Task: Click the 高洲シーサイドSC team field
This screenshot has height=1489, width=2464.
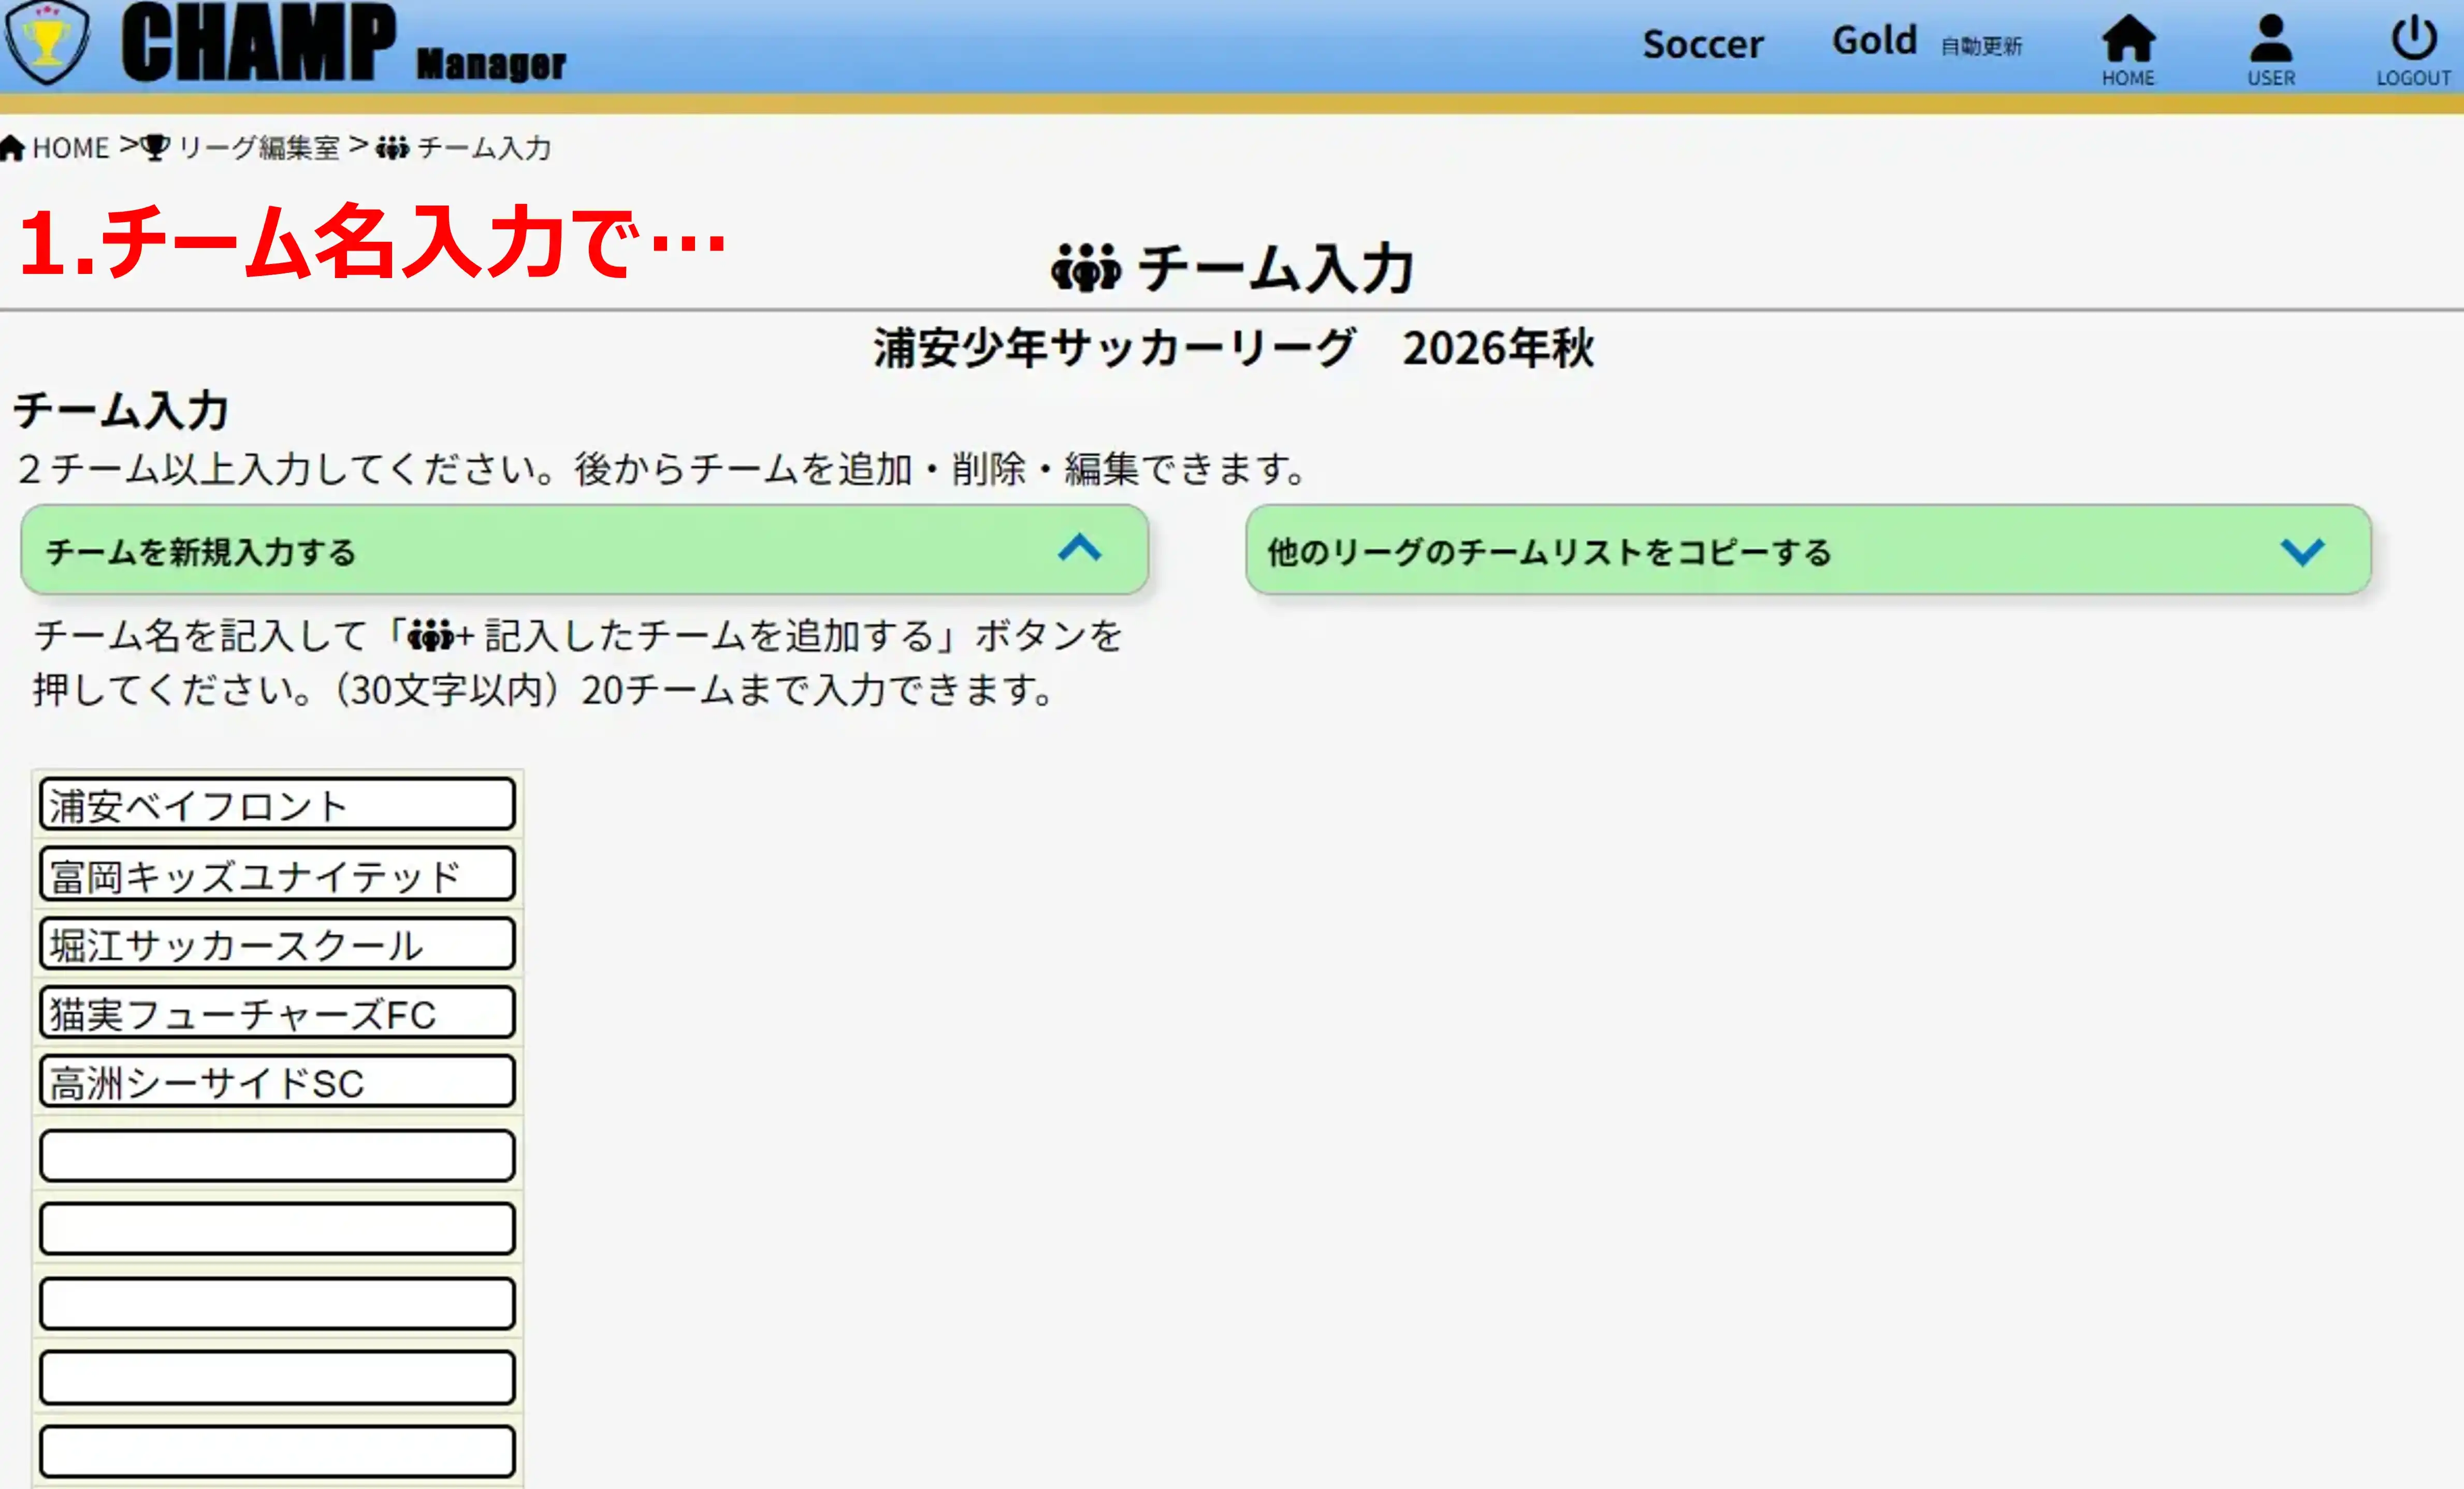Action: pos(277,1081)
